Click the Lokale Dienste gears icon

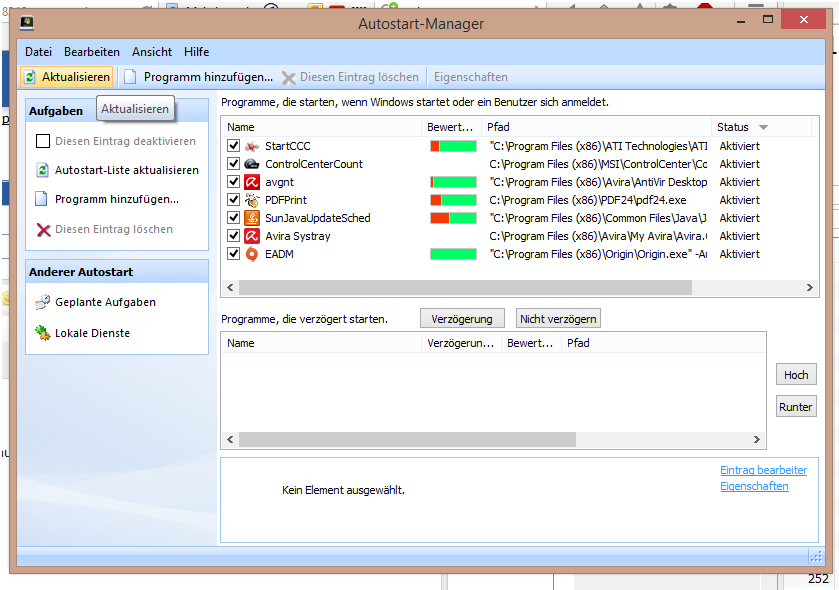coord(43,333)
